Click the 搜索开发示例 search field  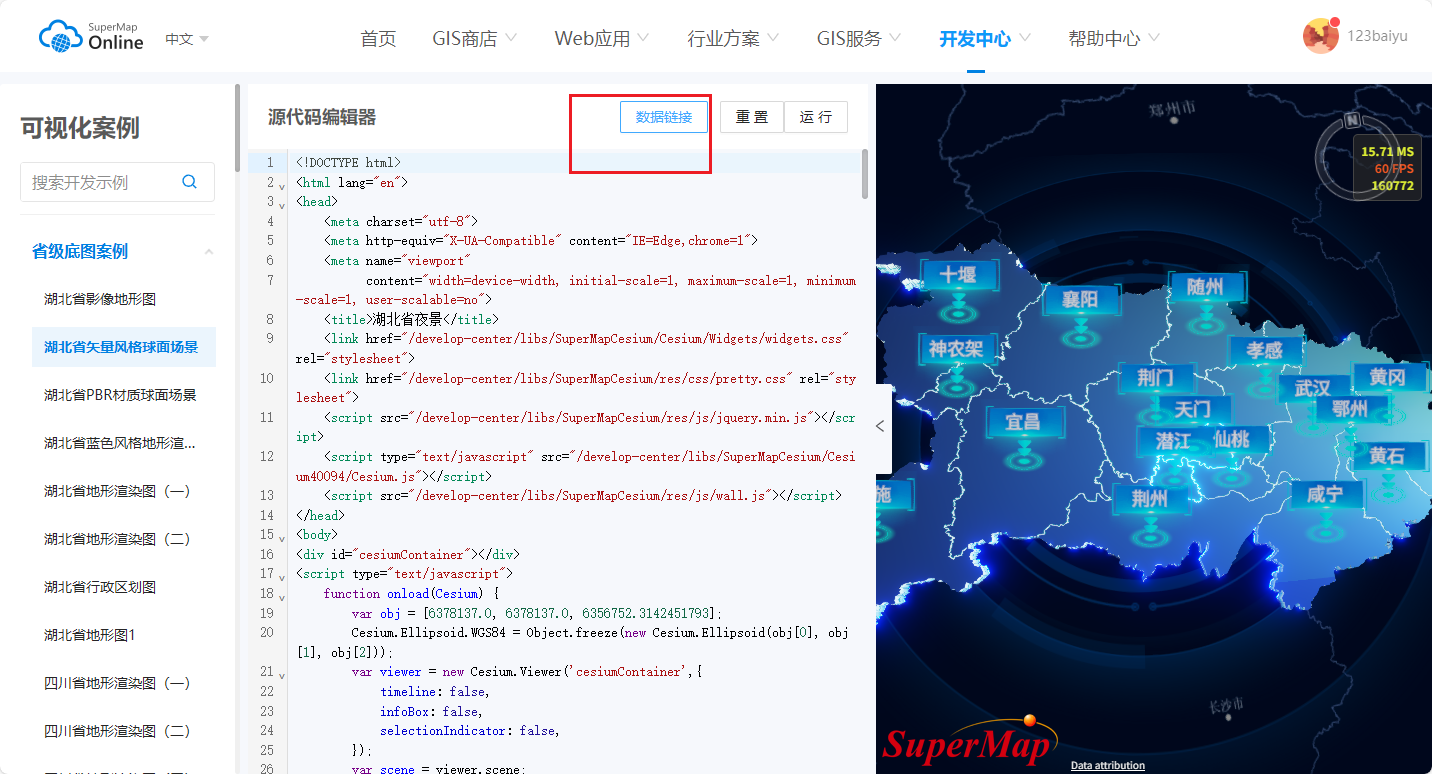(x=100, y=182)
